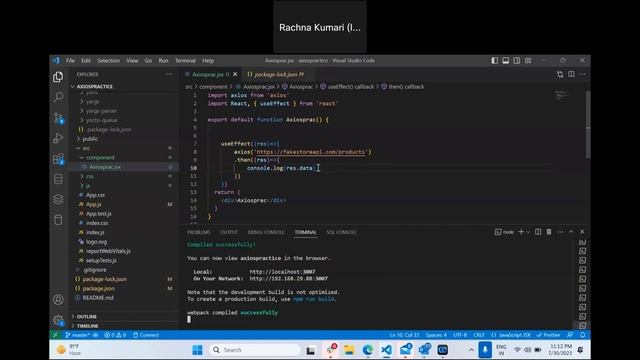640x360 pixels.
Task: Maximize the panel with the up chevron
Action: [571, 232]
